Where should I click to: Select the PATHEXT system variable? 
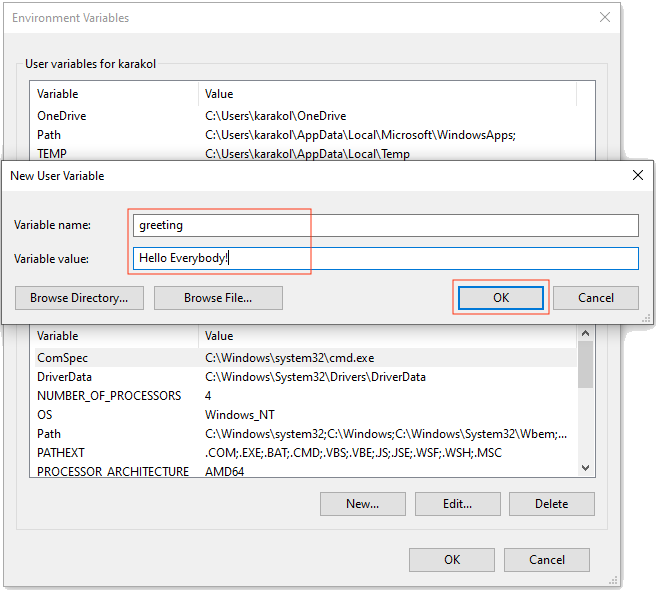point(305,453)
